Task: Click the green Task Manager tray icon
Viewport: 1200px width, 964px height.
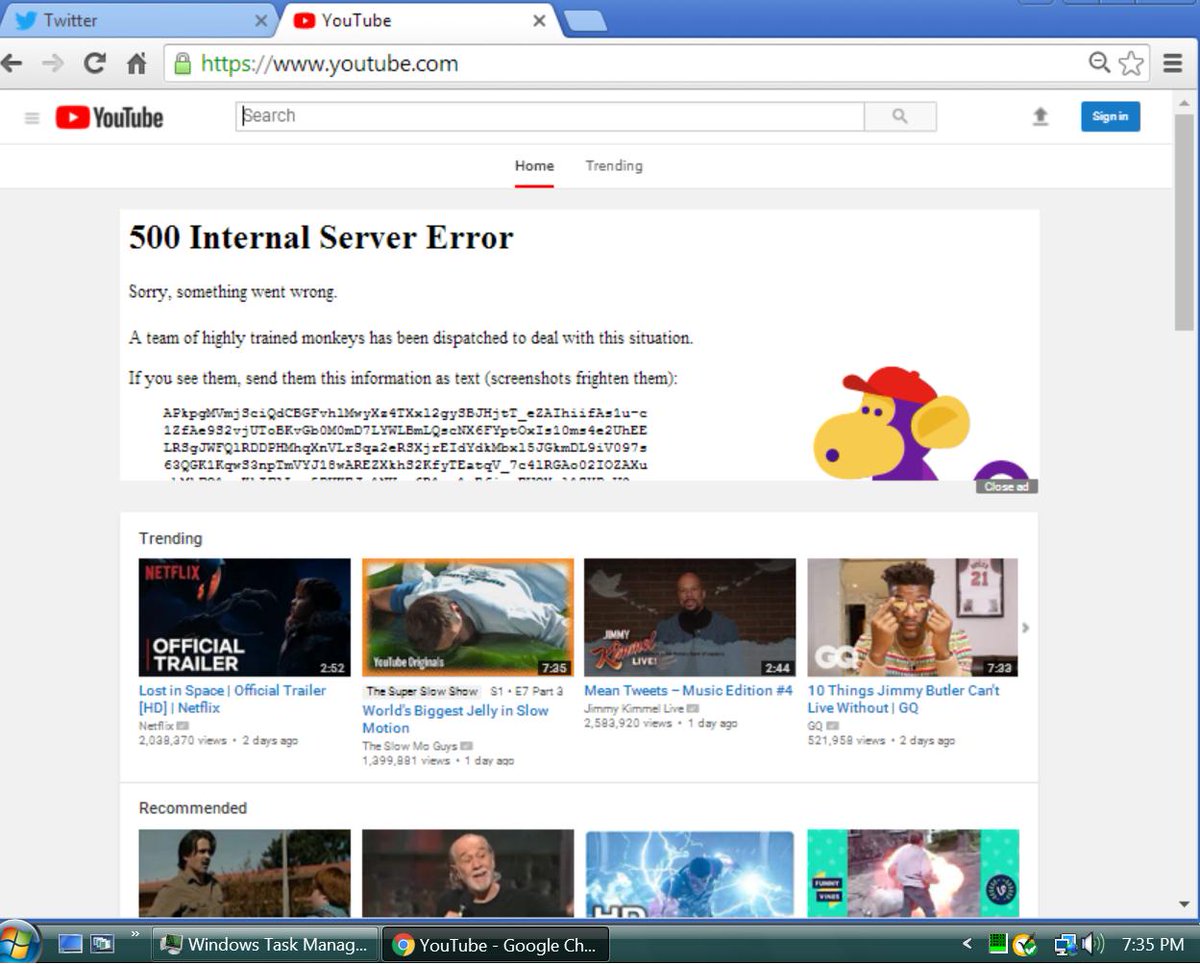Action: click(997, 943)
